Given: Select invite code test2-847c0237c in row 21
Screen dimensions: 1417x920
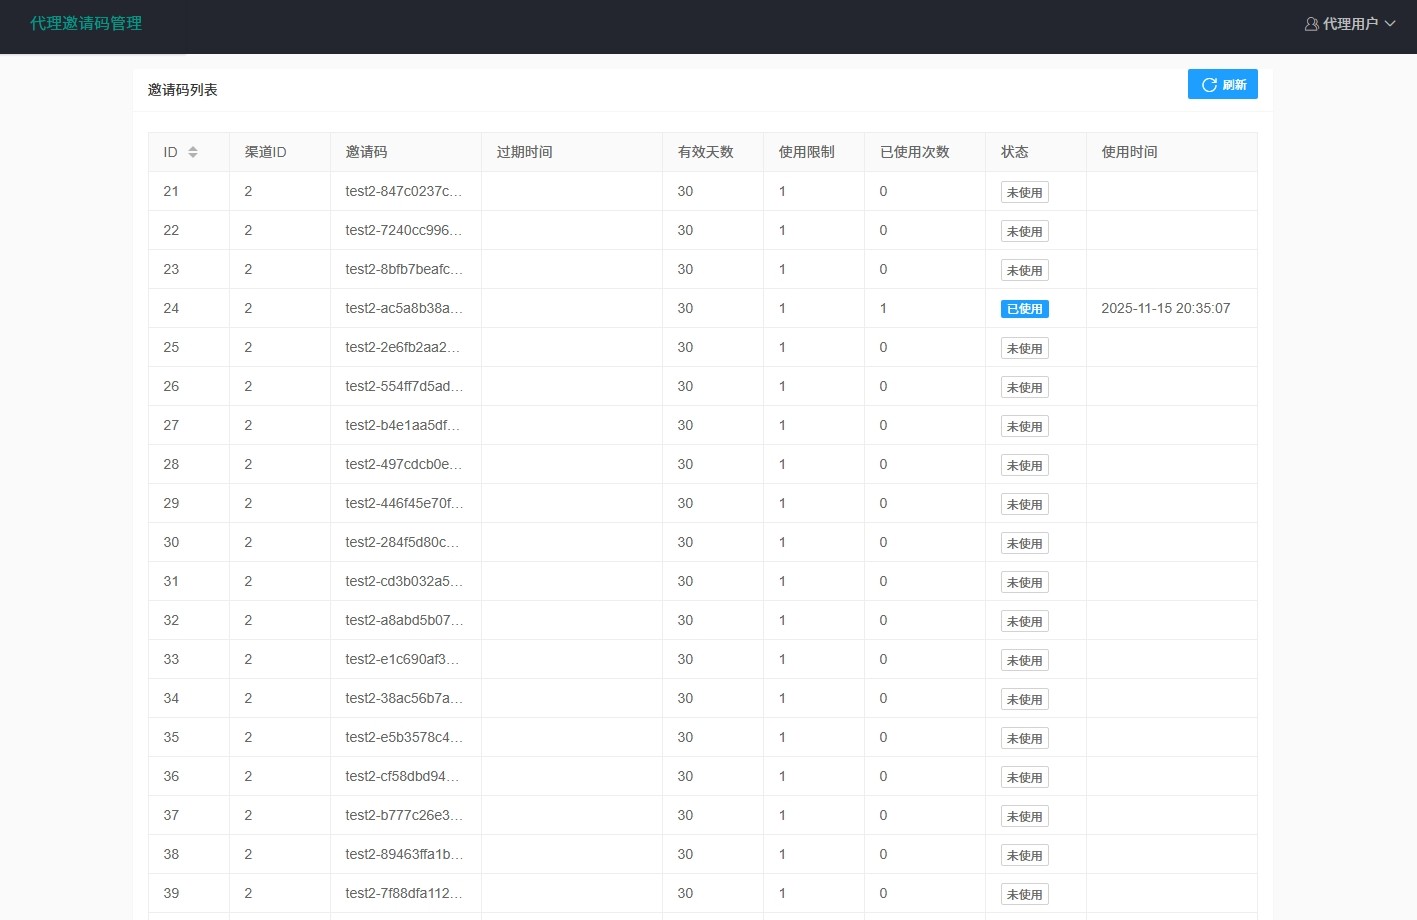Looking at the screenshot, I should pyautogui.click(x=404, y=191).
